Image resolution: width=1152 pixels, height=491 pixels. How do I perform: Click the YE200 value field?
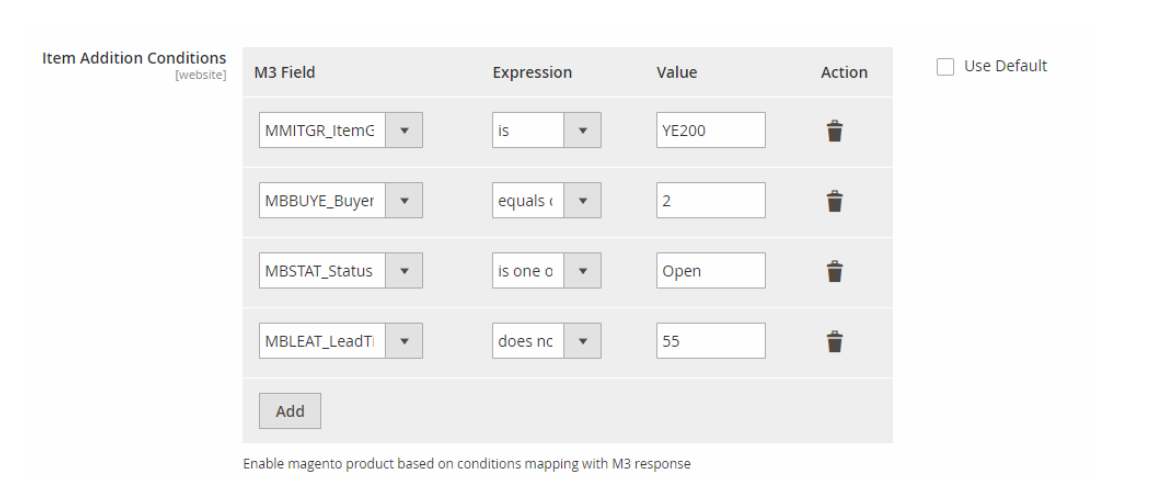[711, 130]
